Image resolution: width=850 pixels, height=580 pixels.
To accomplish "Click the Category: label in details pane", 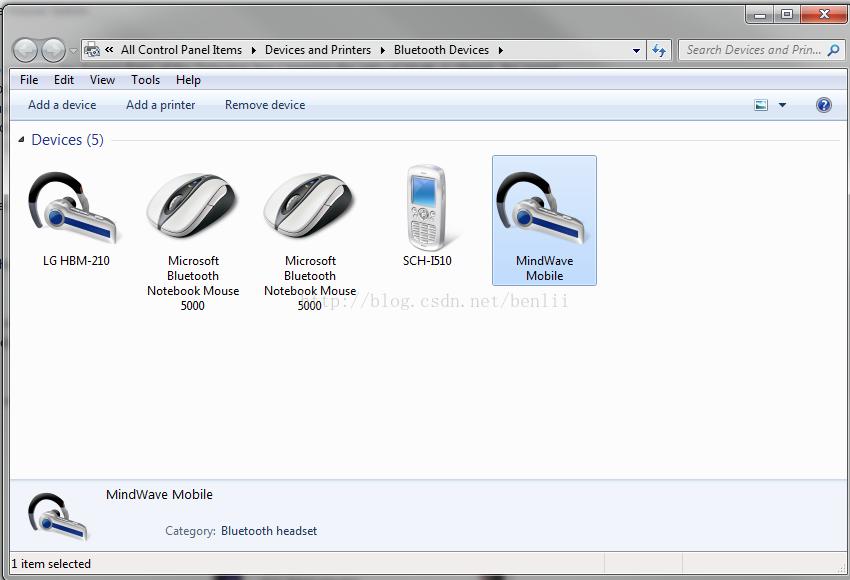I will (190, 531).
